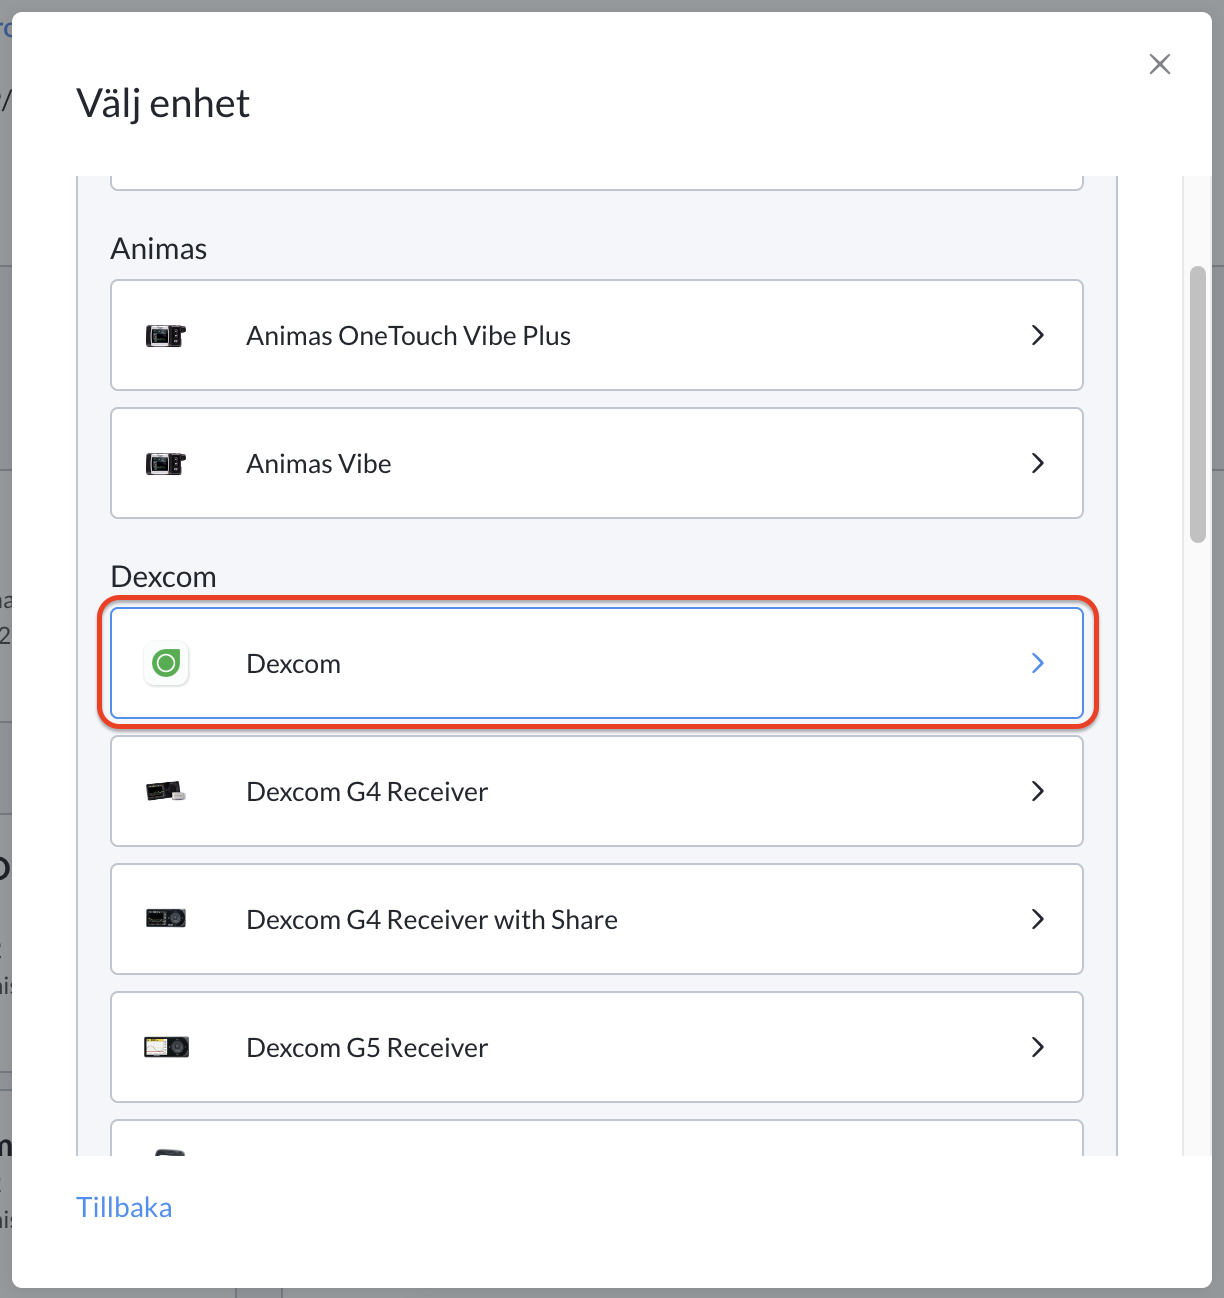
Task: Open chevron for Dexcom G5 Receiver
Action: pos(1038,1047)
